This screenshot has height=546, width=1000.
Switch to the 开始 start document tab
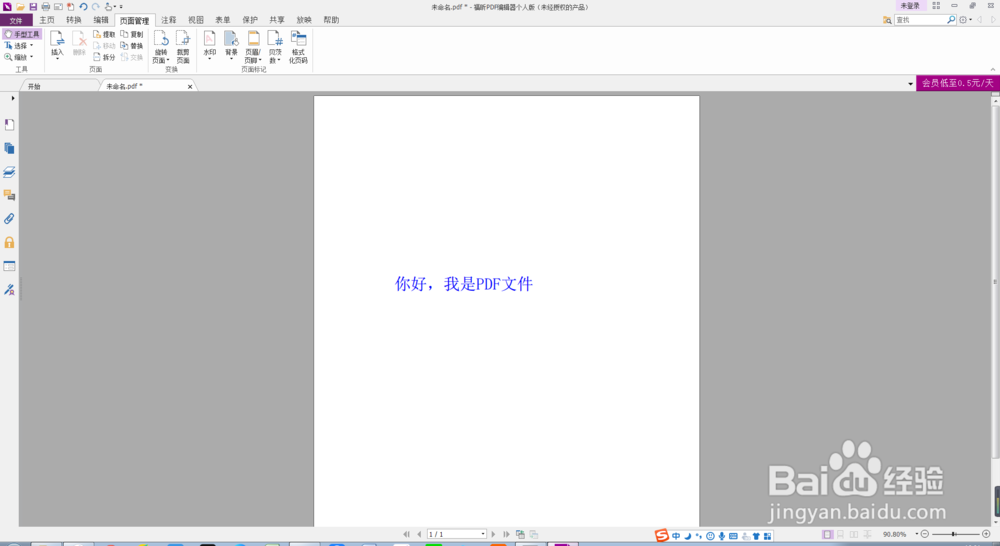[x=57, y=86]
